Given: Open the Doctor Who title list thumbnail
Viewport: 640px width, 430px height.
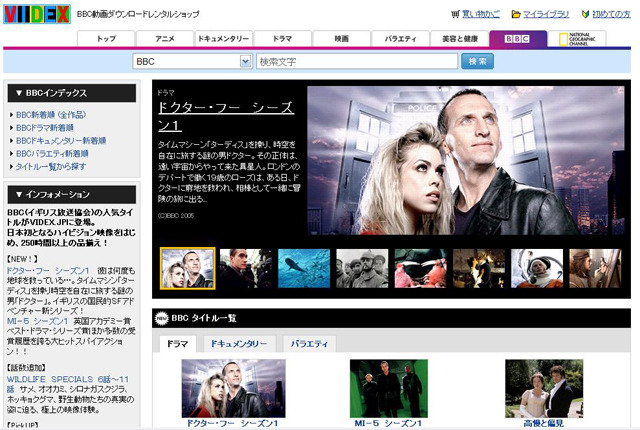Looking at the screenshot, I should tap(233, 388).
